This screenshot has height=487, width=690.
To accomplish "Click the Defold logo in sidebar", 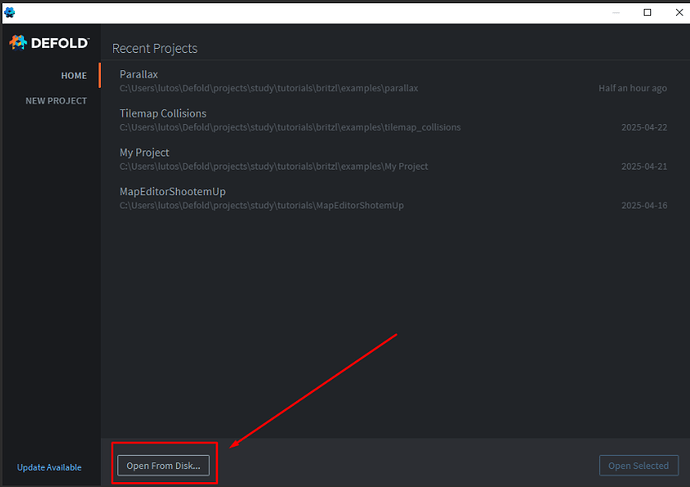I will coord(49,43).
